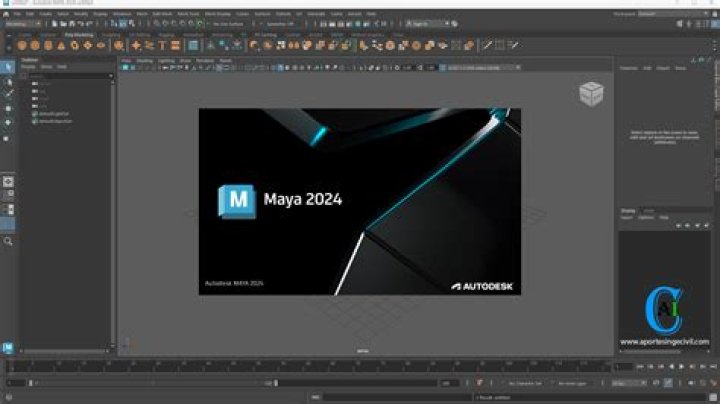The image size is (720, 404).
Task: Click the ViewCube in the viewport
Action: [x=591, y=94]
